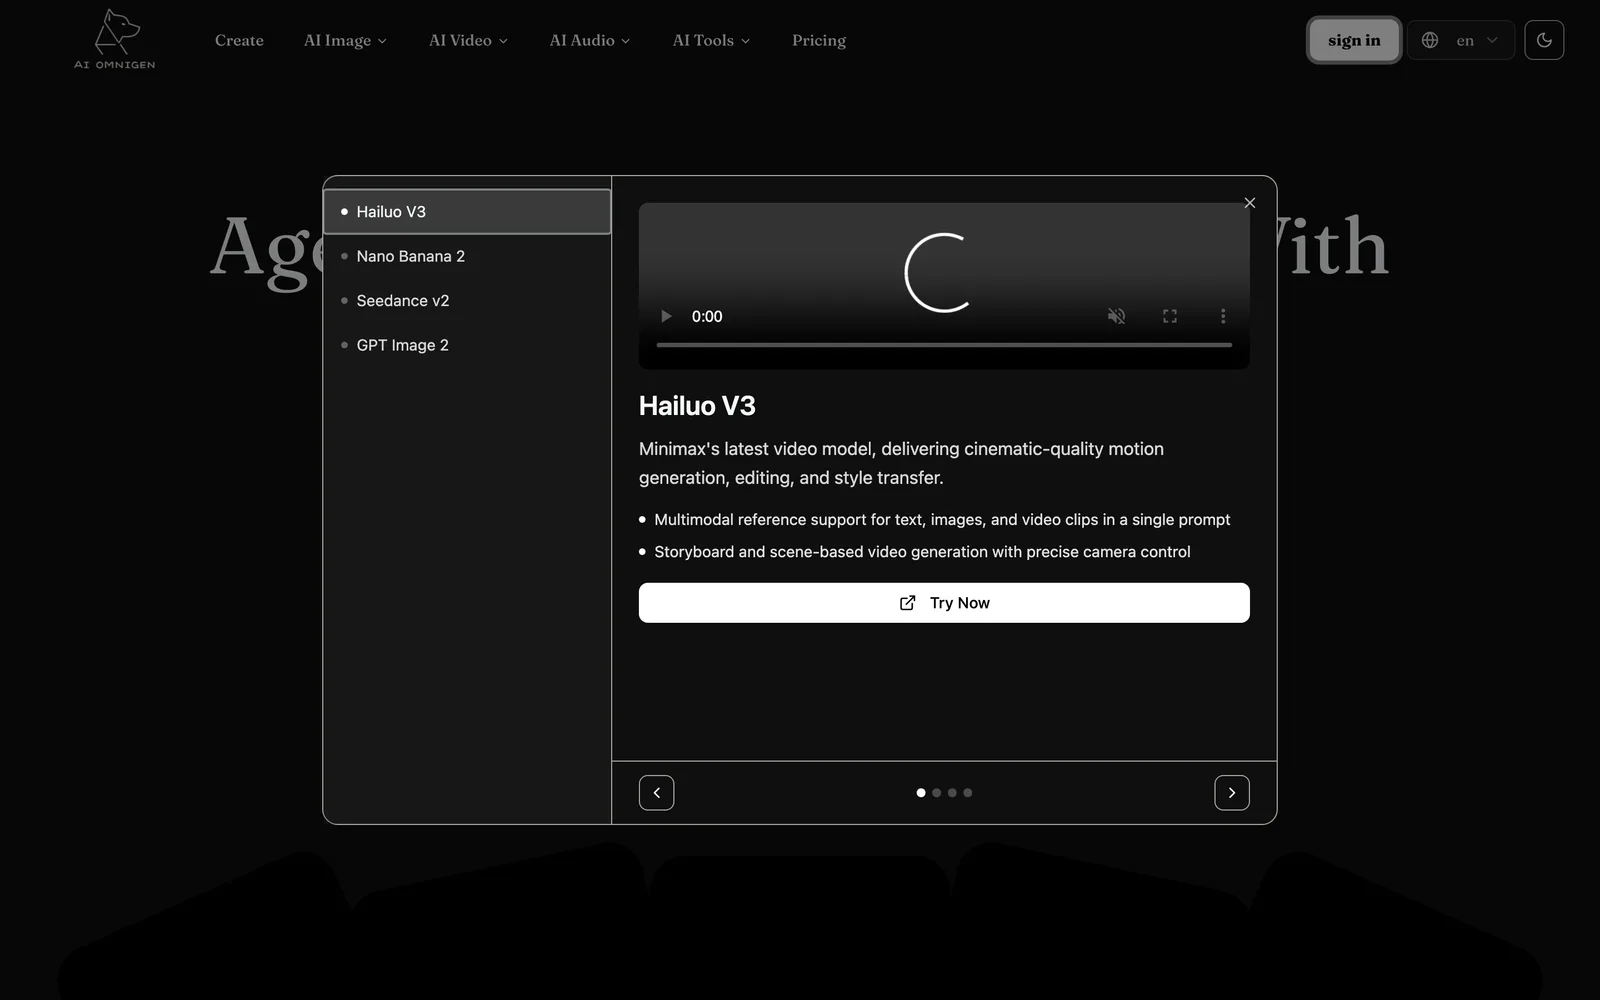Expand the AI Video menu
Viewport: 1600px width, 1000px height.
[468, 40]
